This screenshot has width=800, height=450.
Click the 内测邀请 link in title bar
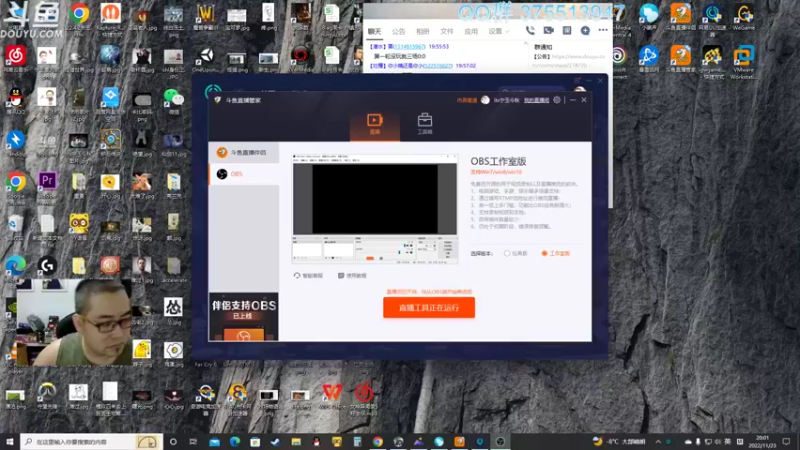pos(466,101)
